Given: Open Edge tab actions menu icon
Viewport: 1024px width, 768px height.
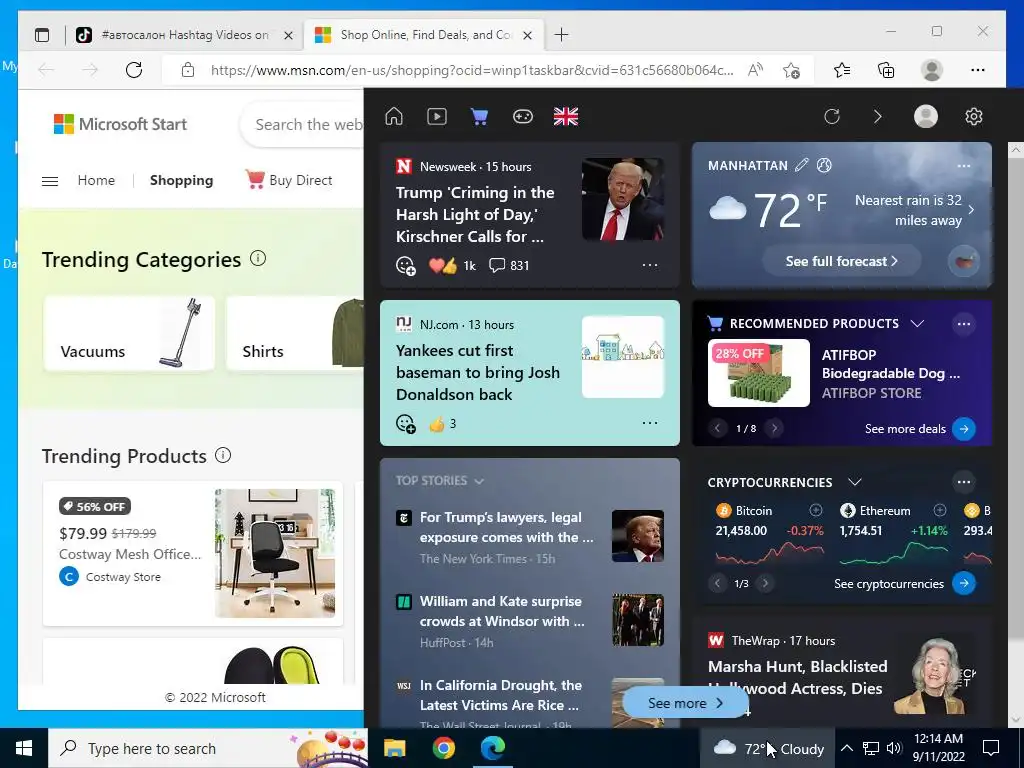Looking at the screenshot, I should click(x=42, y=35).
